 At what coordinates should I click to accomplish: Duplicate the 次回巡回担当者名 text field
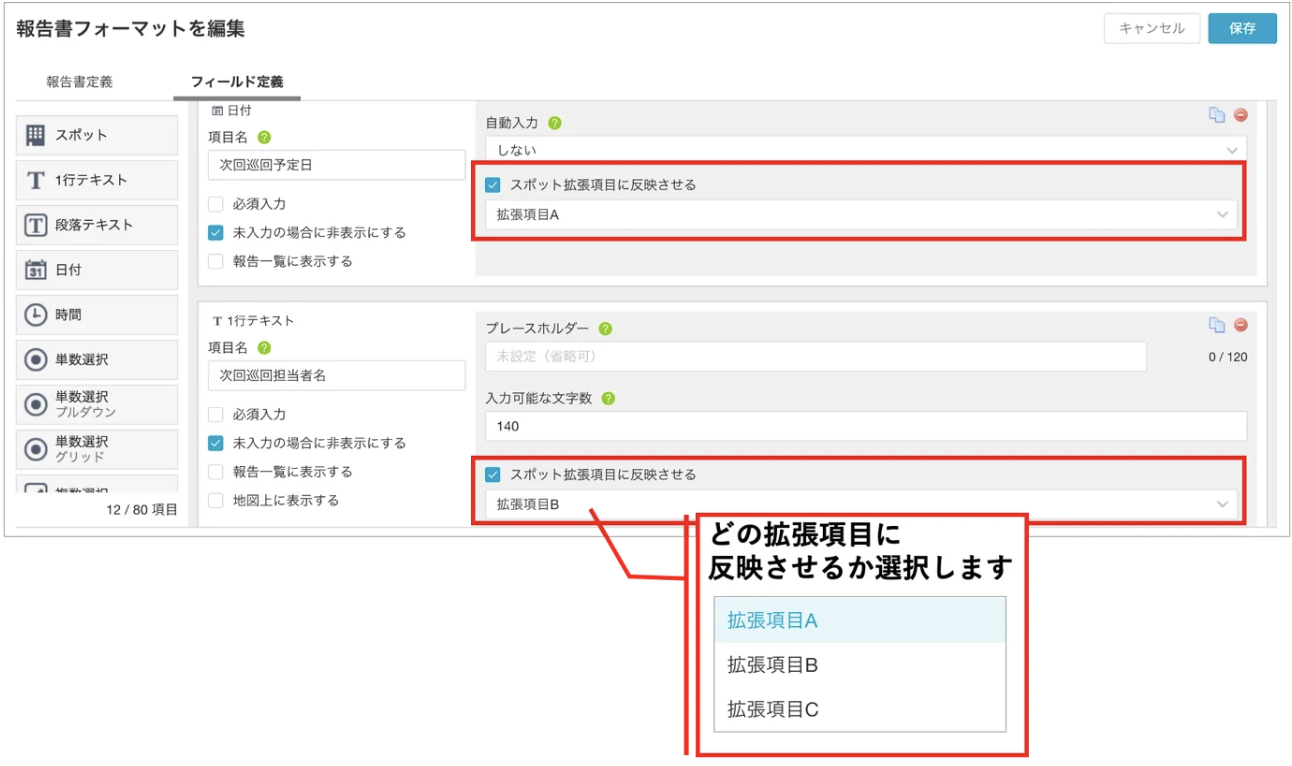(1217, 325)
